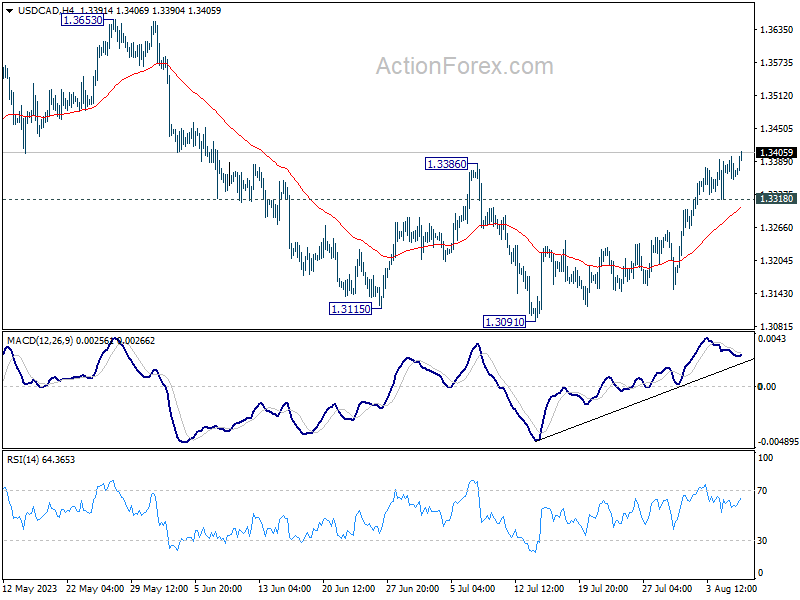The image size is (800, 600).
Task: Click the 1.34505 price axis value
Action: point(777,129)
